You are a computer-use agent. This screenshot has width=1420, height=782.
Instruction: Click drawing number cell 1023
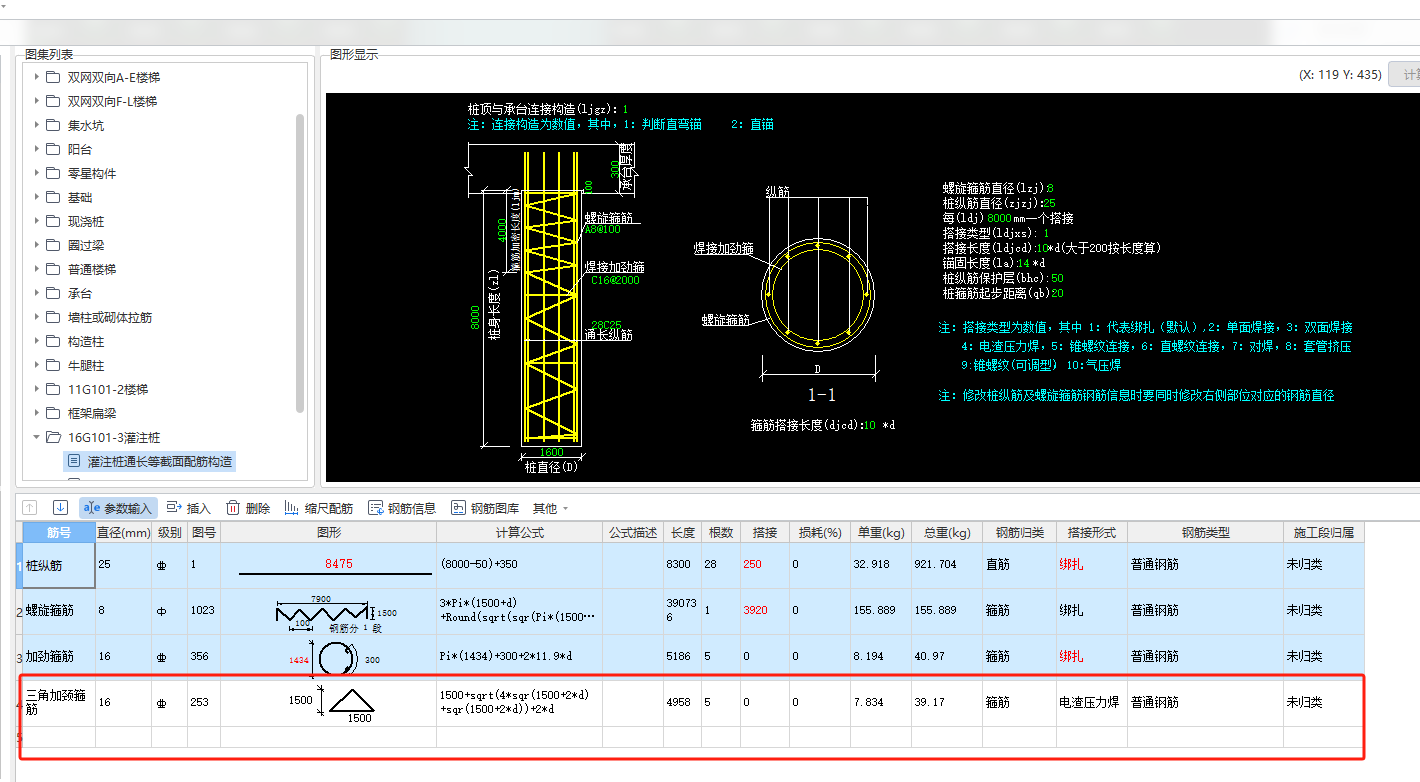[204, 610]
